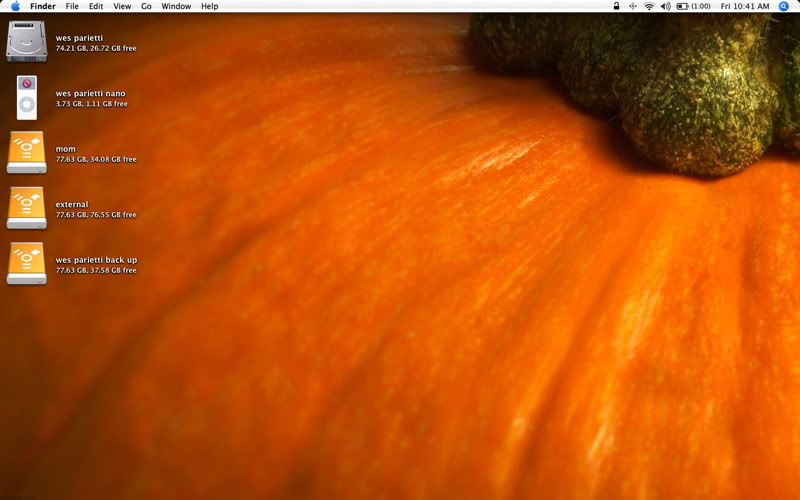Image resolution: width=800 pixels, height=500 pixels.
Task: Open the View menu
Action: [122, 6]
